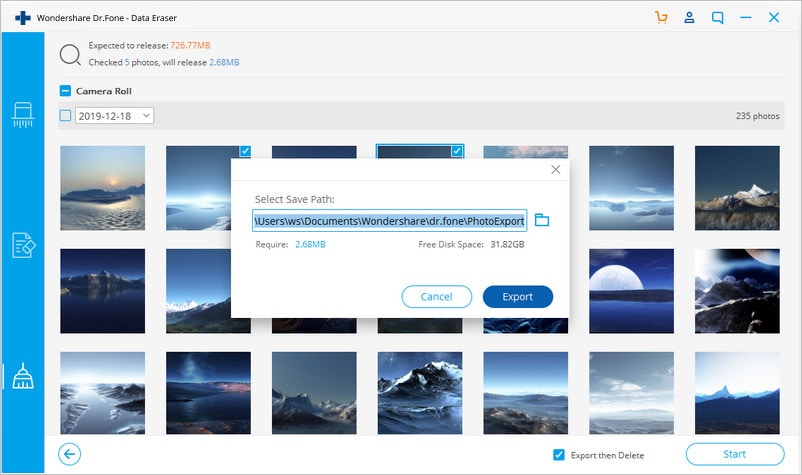Image resolution: width=802 pixels, height=475 pixels.
Task: Open the 2019-12-18 date dropdown
Action: click(x=115, y=116)
